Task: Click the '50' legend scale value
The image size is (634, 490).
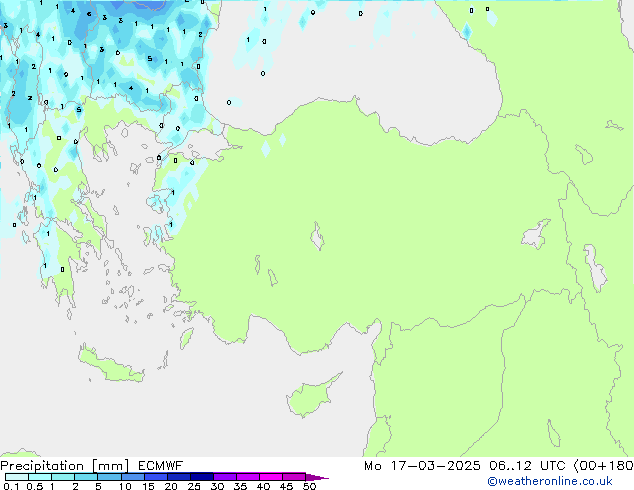Action: pyautogui.click(x=309, y=486)
